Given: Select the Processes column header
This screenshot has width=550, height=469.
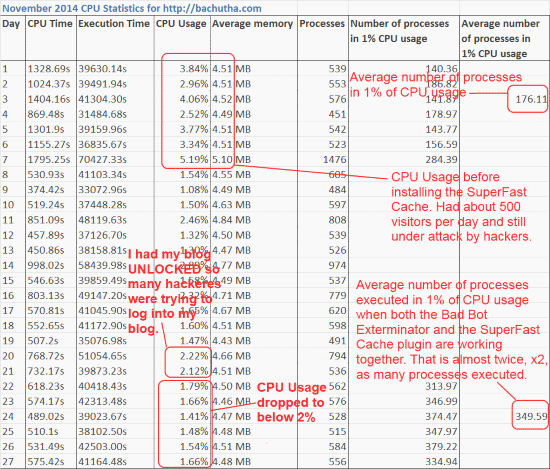Looking at the screenshot, I should 322,24.
